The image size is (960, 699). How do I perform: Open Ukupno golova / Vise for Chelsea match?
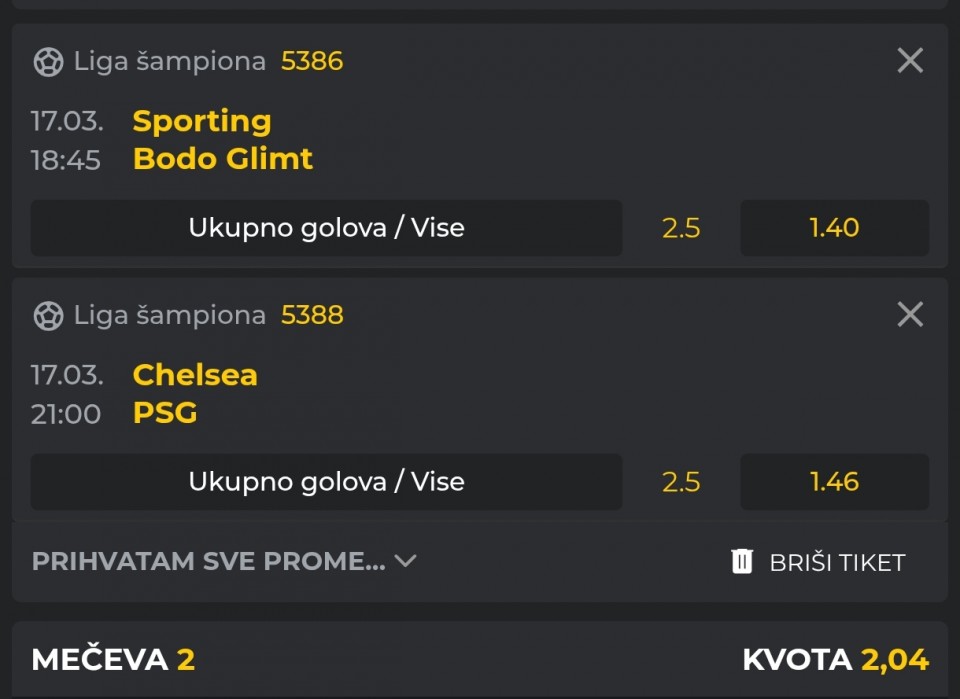tap(326, 482)
